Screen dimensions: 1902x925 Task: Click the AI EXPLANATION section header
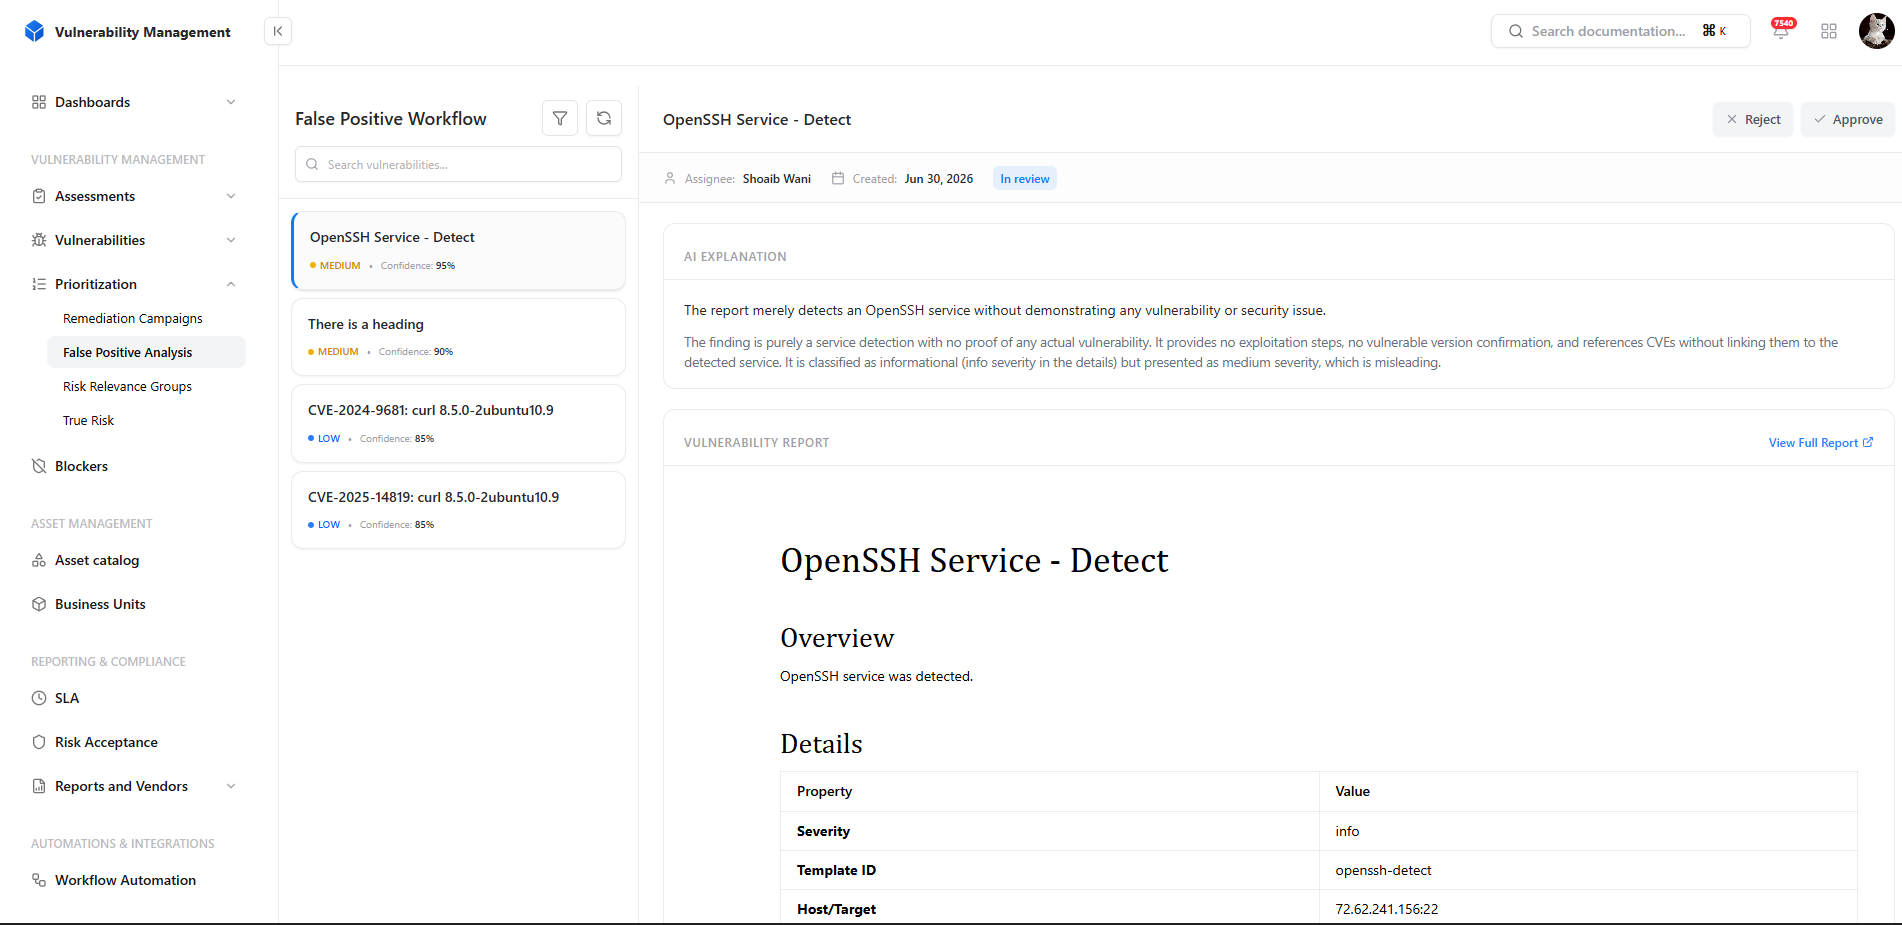point(735,256)
